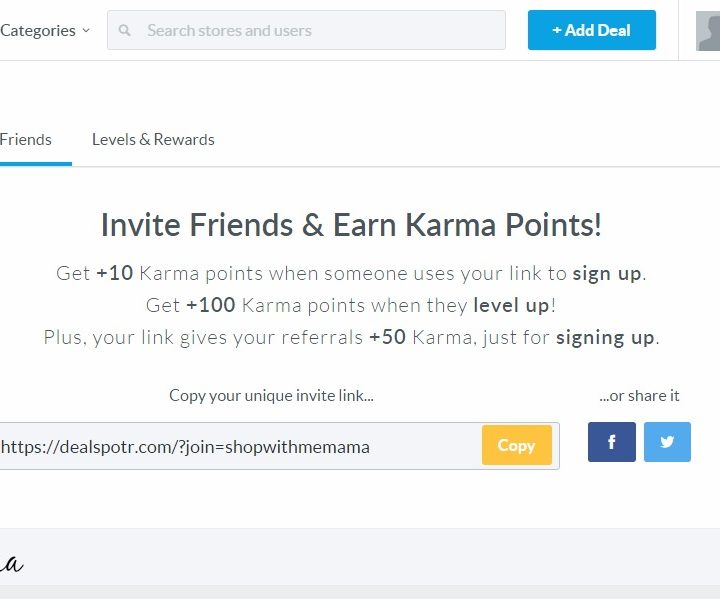Viewport: 720px width, 599px height.
Task: Click the bold 'level up' text
Action: [511, 305]
